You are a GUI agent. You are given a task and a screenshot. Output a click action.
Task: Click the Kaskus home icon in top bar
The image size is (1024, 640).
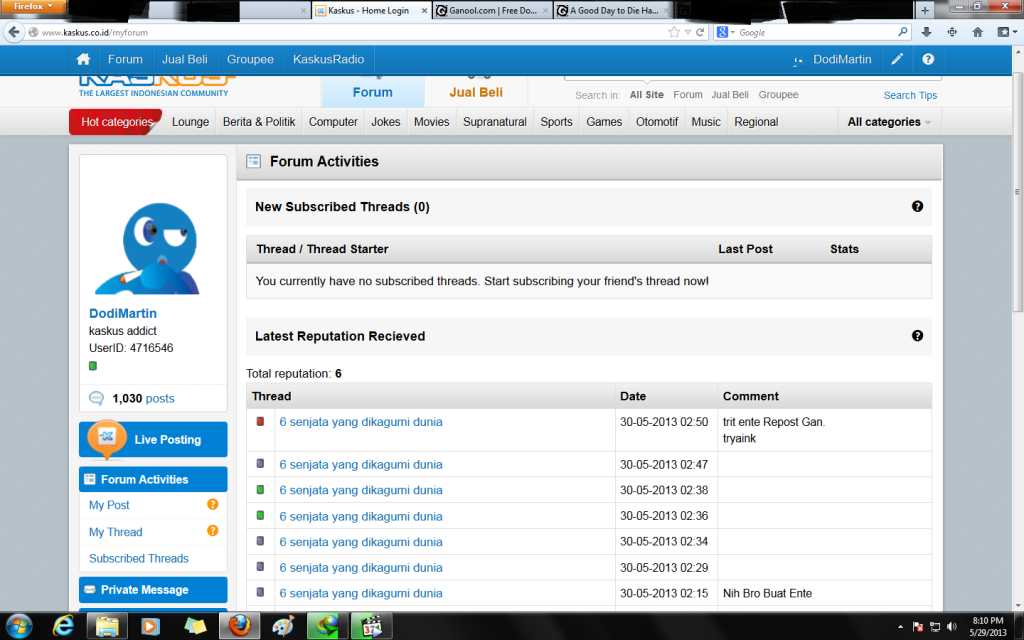(x=84, y=59)
